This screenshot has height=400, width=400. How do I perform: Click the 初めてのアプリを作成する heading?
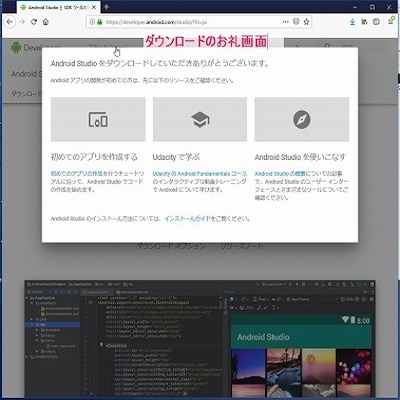click(94, 157)
